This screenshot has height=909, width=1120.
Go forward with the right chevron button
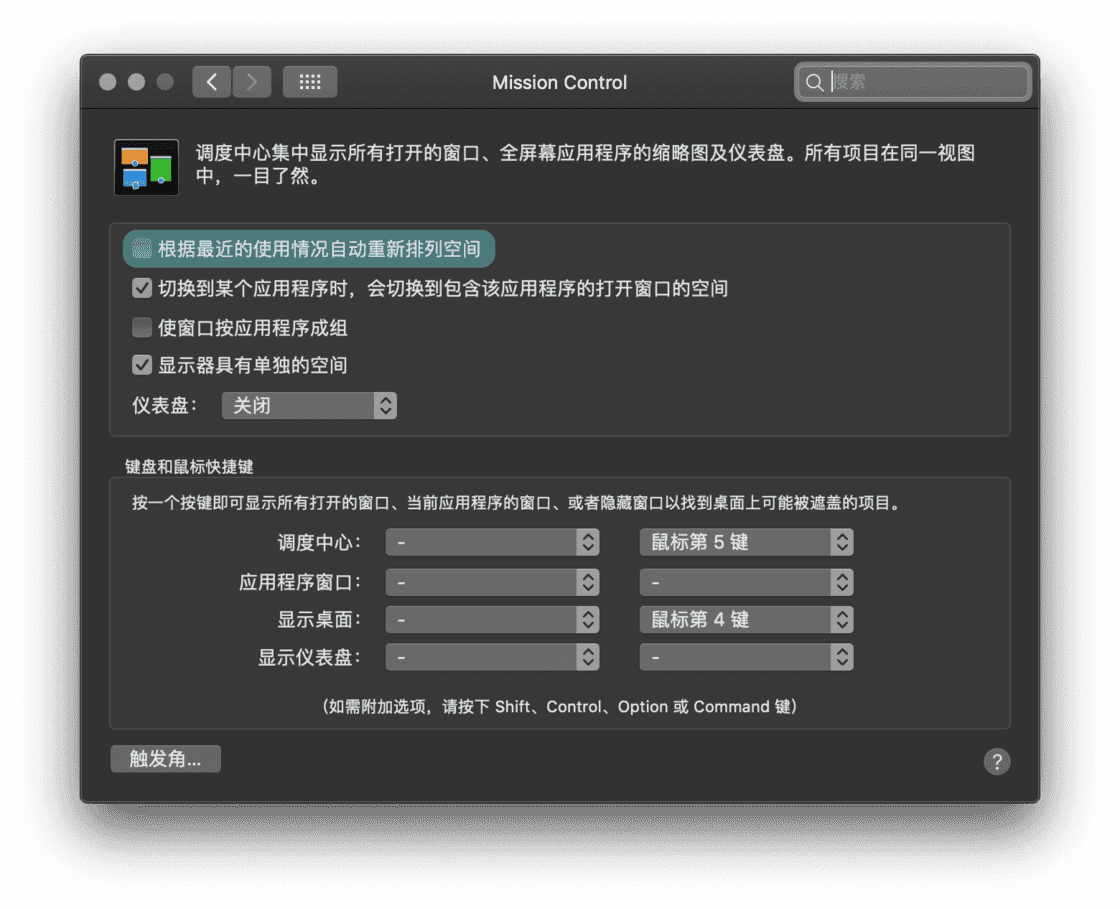click(251, 82)
